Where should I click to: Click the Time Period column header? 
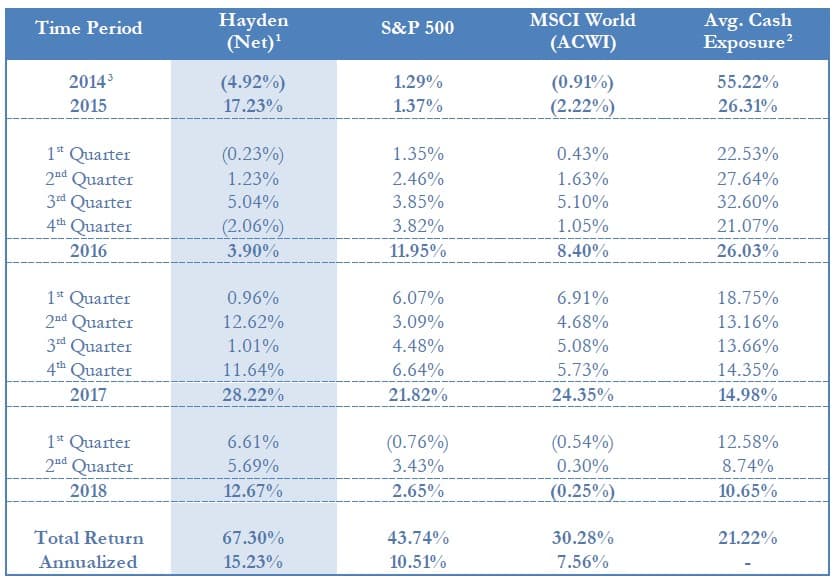(x=88, y=28)
